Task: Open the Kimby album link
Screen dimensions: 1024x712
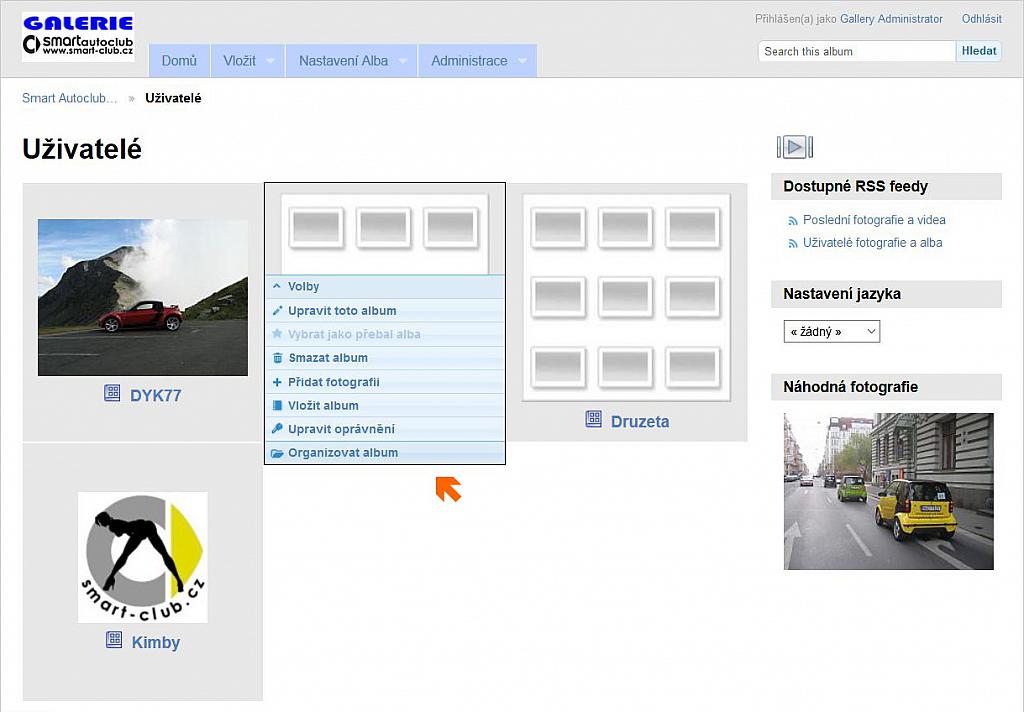Action: [155, 642]
